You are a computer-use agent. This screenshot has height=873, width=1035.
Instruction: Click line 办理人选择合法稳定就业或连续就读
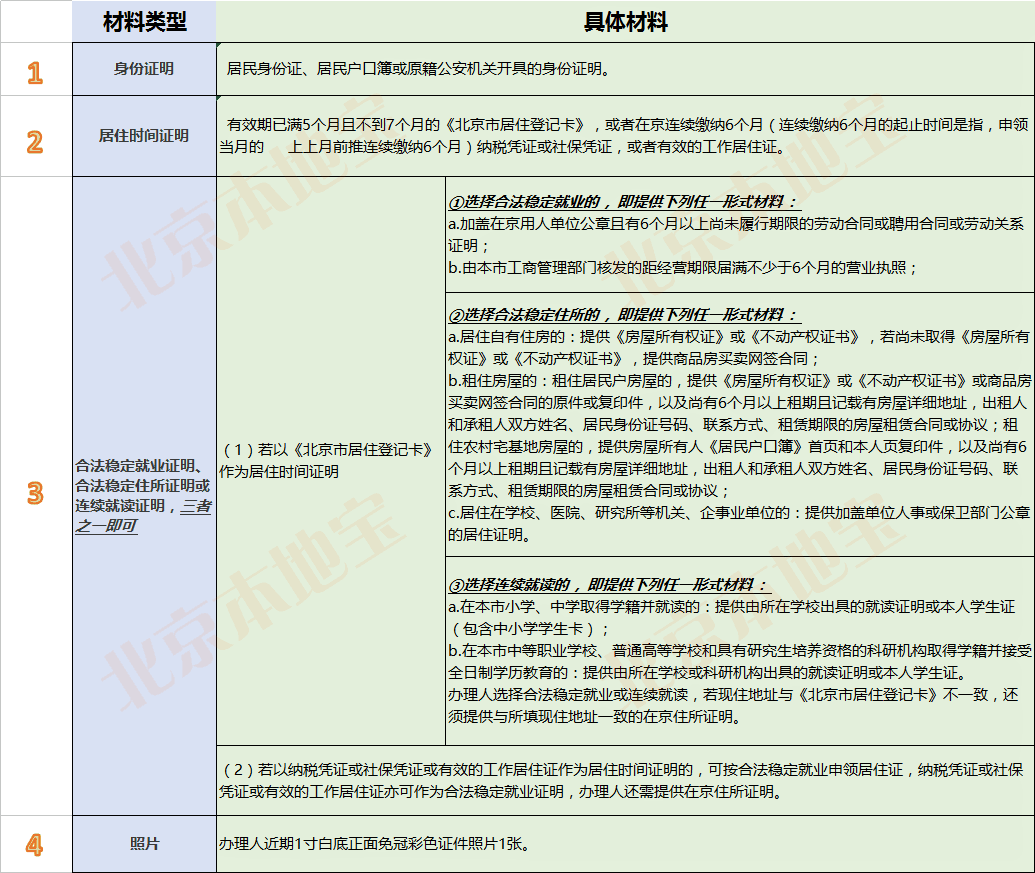(733, 705)
